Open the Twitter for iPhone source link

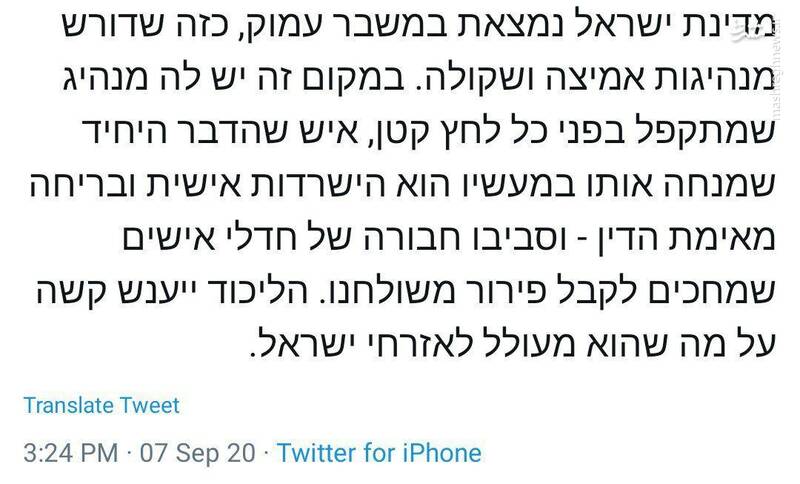coord(379,453)
